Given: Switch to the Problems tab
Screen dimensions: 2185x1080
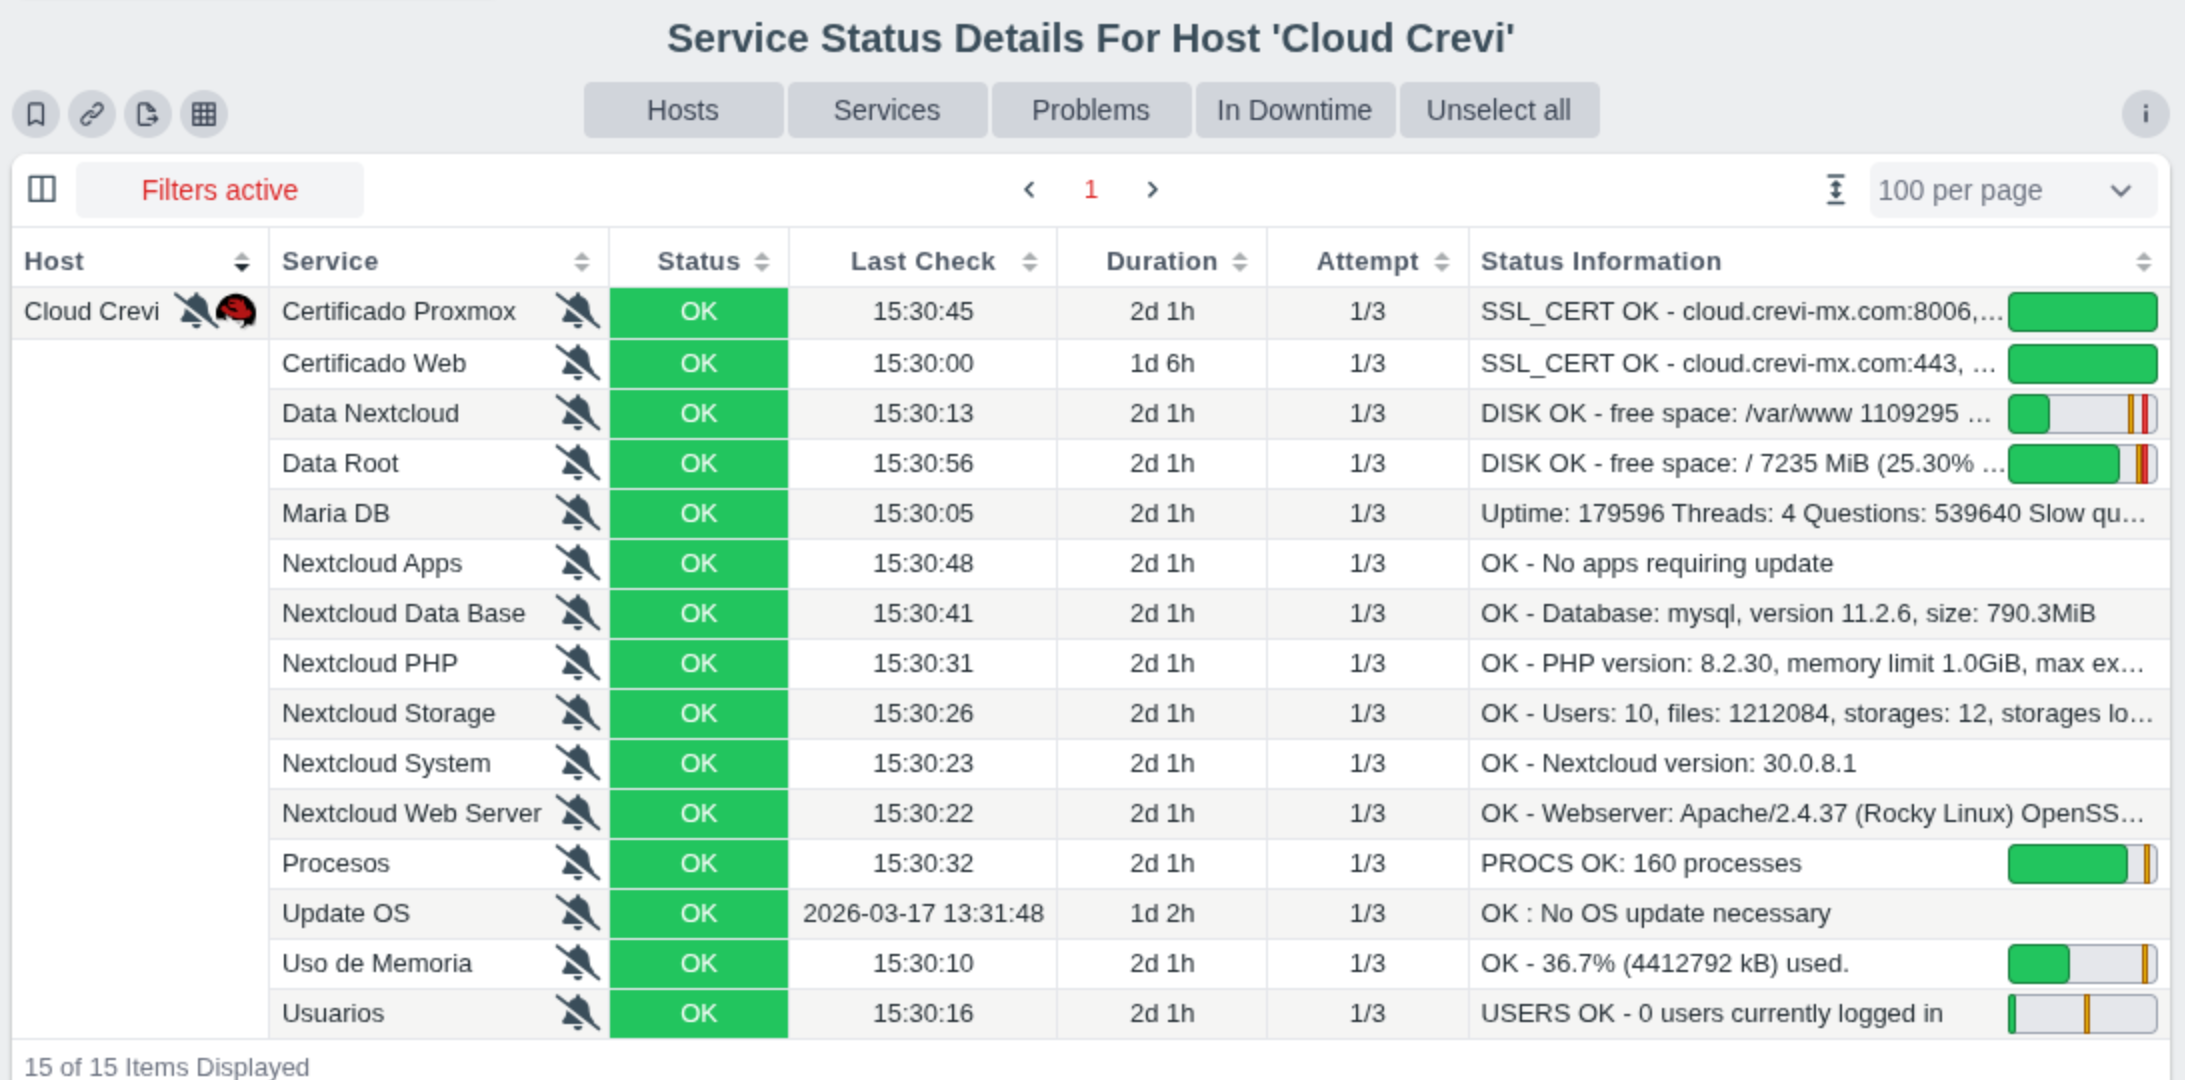Looking at the screenshot, I should [1090, 110].
